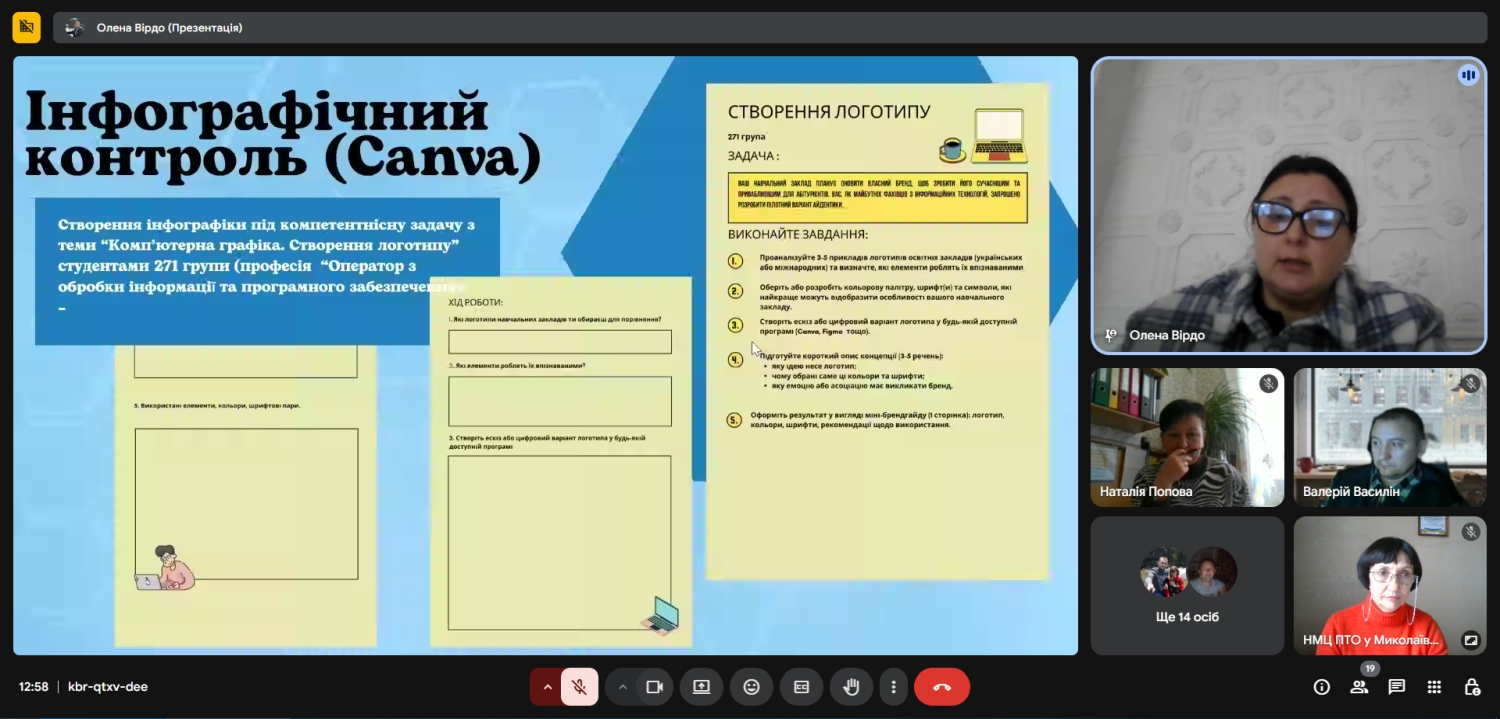Select Наталія Попова video tile
Image resolution: width=1500 pixels, height=719 pixels.
[1187, 437]
